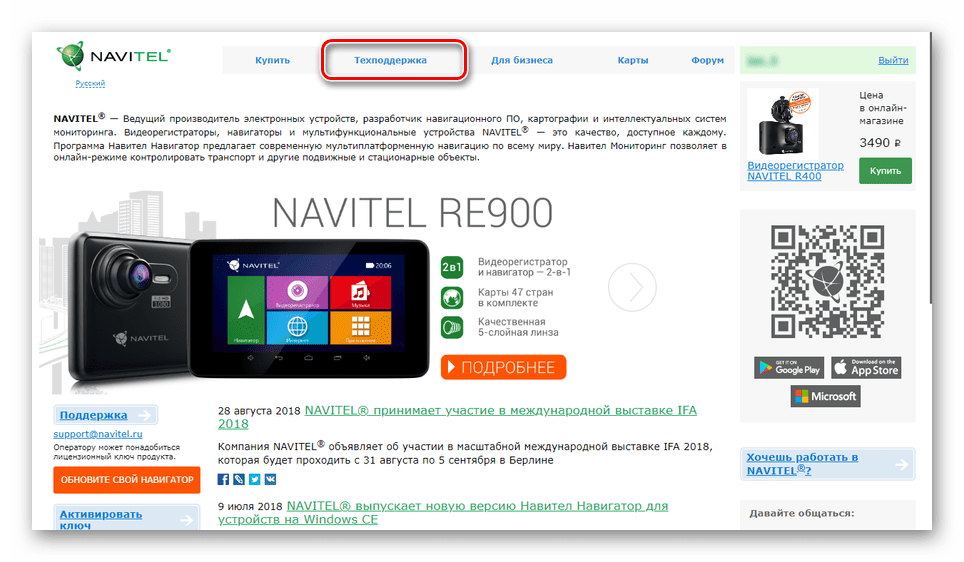
Task: Share news on Facebook icon
Action: pyautogui.click(x=224, y=480)
